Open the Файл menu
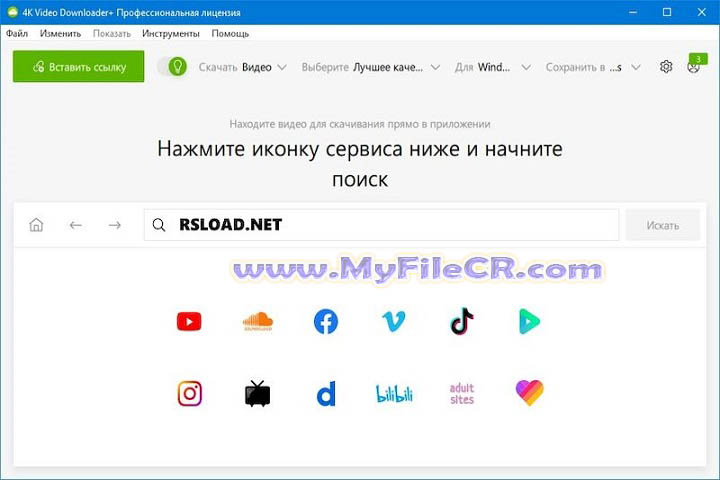The height and width of the screenshot is (480, 720). click(17, 34)
